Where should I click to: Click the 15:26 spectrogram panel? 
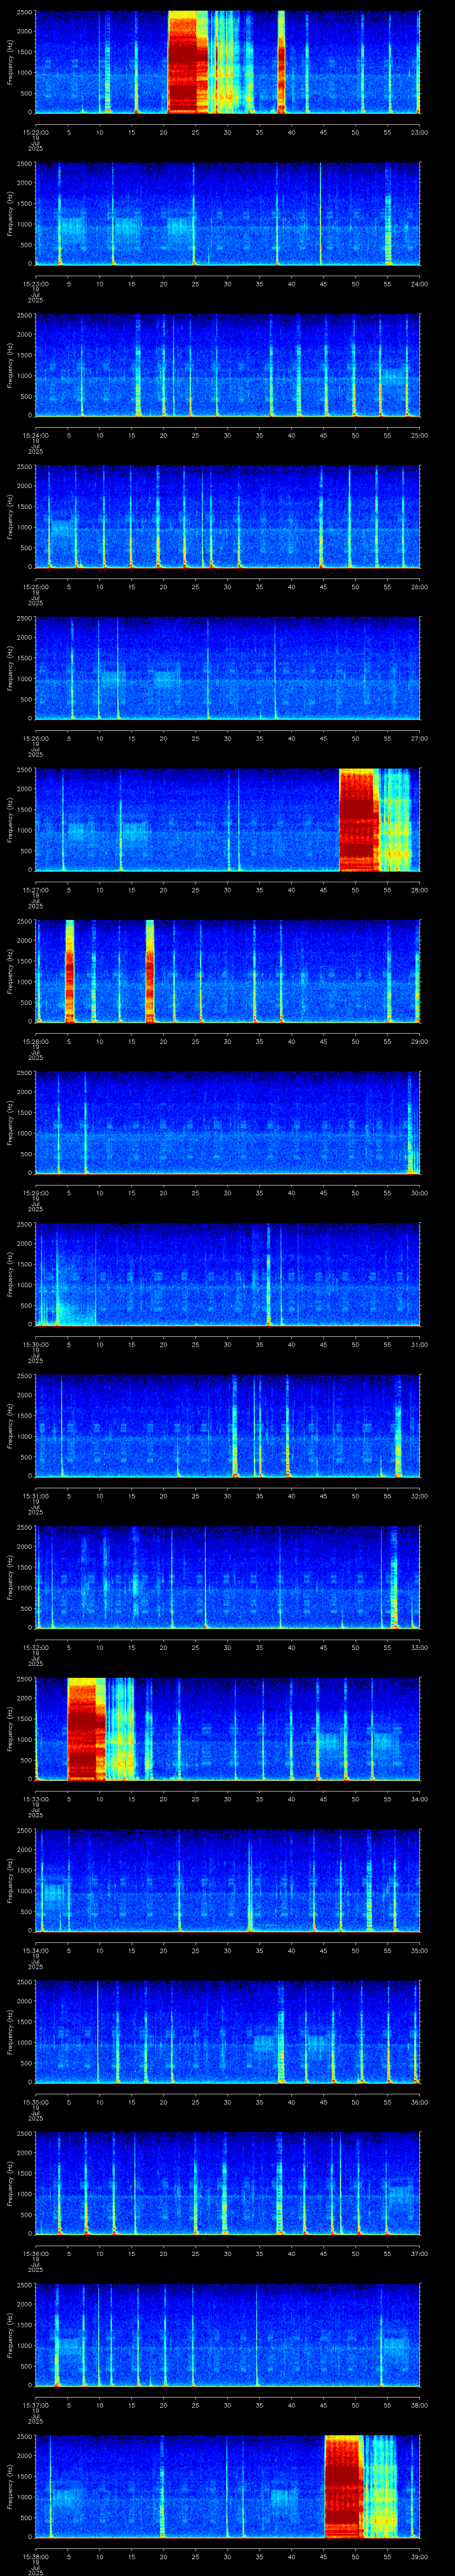(227, 668)
